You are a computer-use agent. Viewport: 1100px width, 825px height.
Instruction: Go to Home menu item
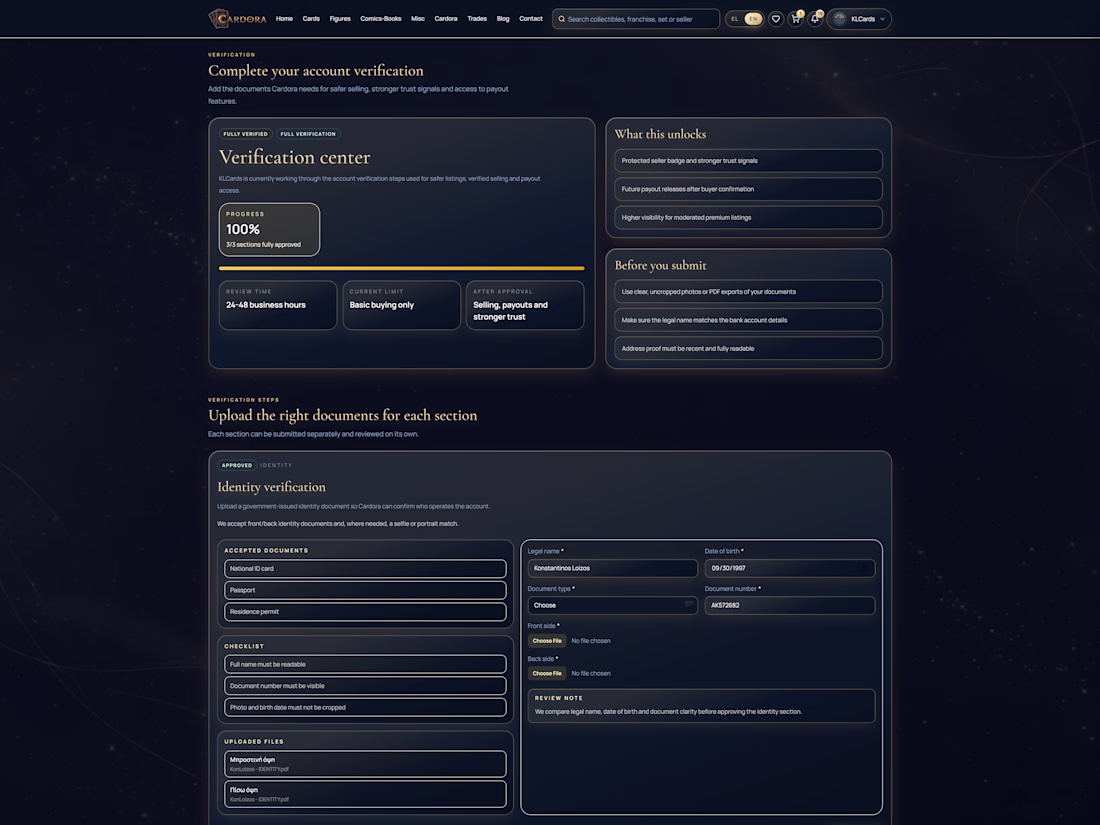[284, 19]
